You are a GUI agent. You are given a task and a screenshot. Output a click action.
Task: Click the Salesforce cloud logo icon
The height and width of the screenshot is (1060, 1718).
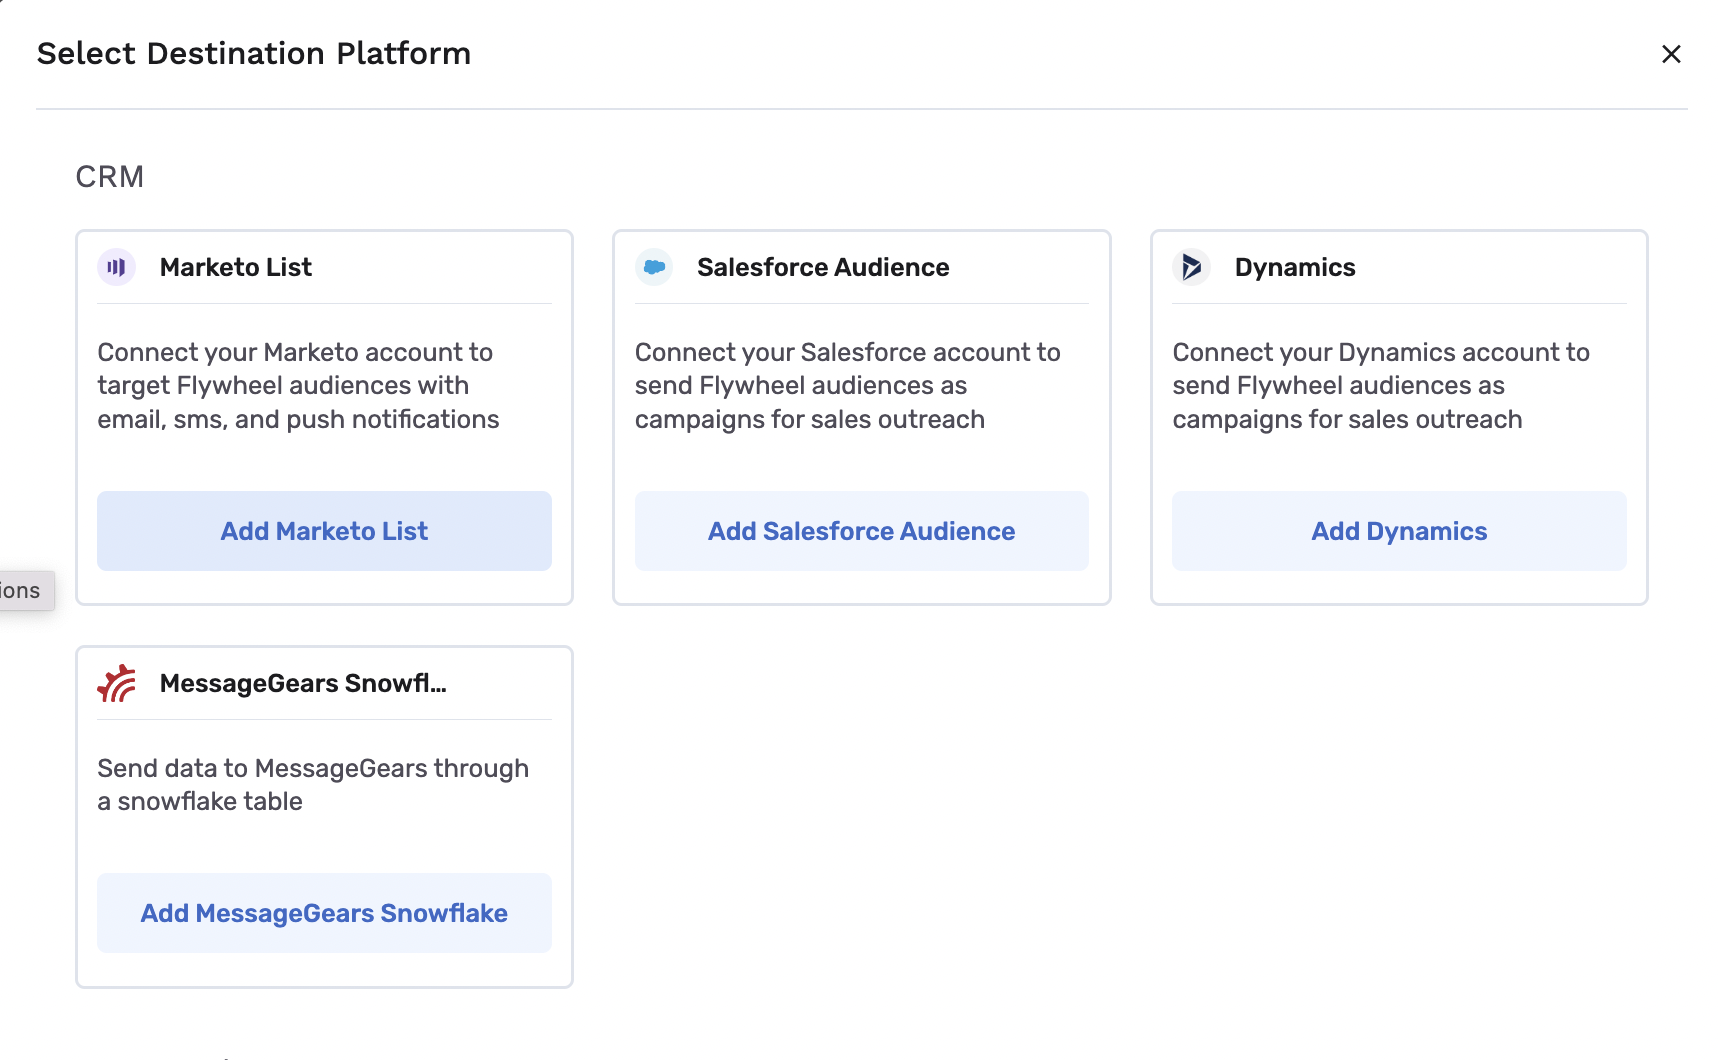point(654,267)
